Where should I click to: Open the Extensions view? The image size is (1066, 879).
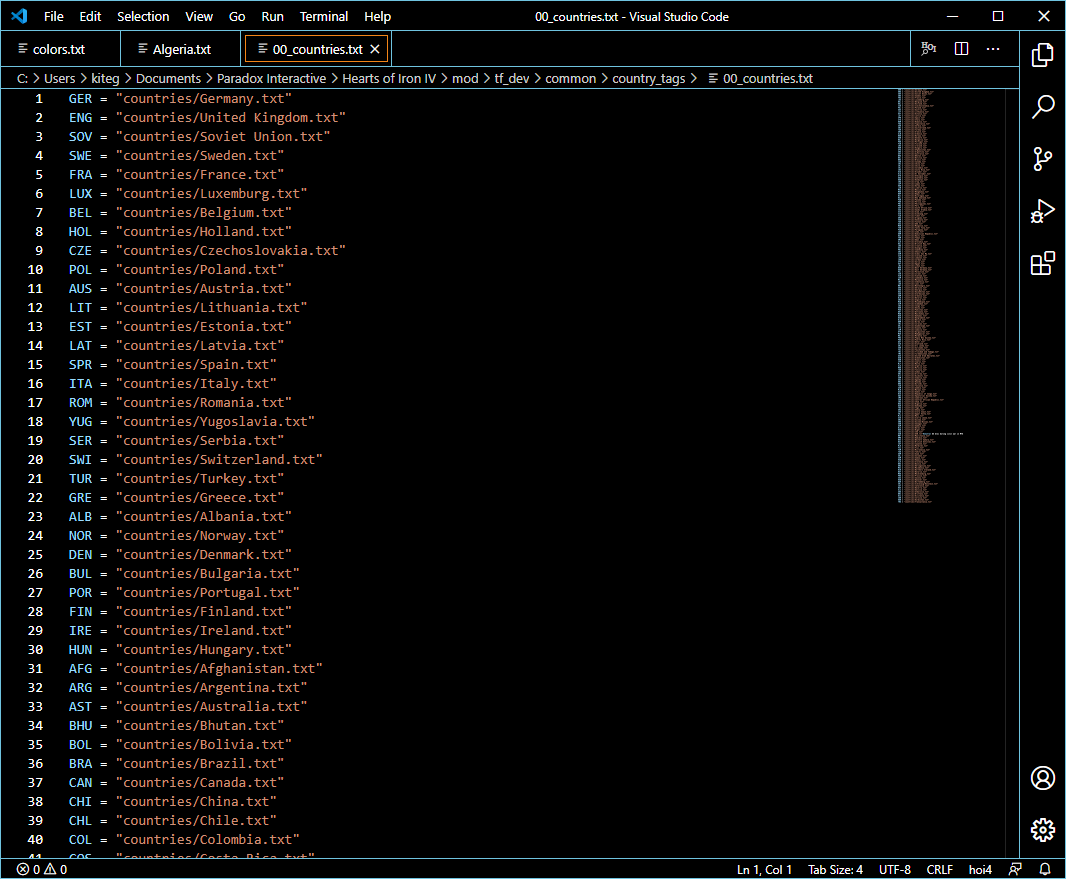(1042, 263)
